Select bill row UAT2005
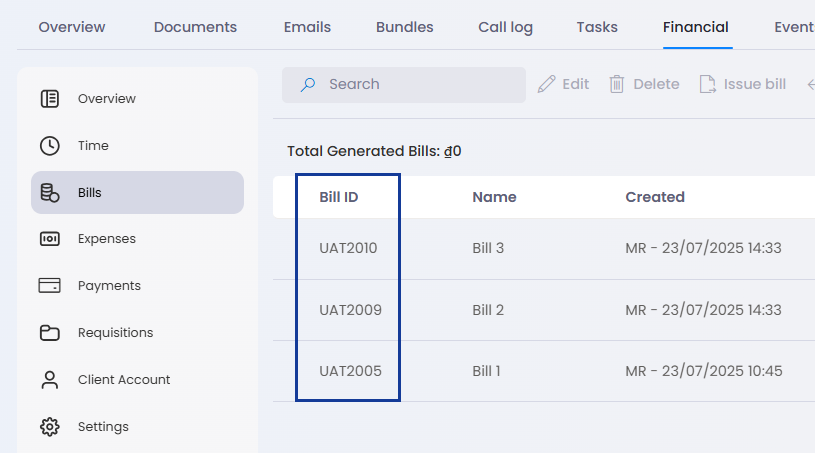 click(x=544, y=371)
